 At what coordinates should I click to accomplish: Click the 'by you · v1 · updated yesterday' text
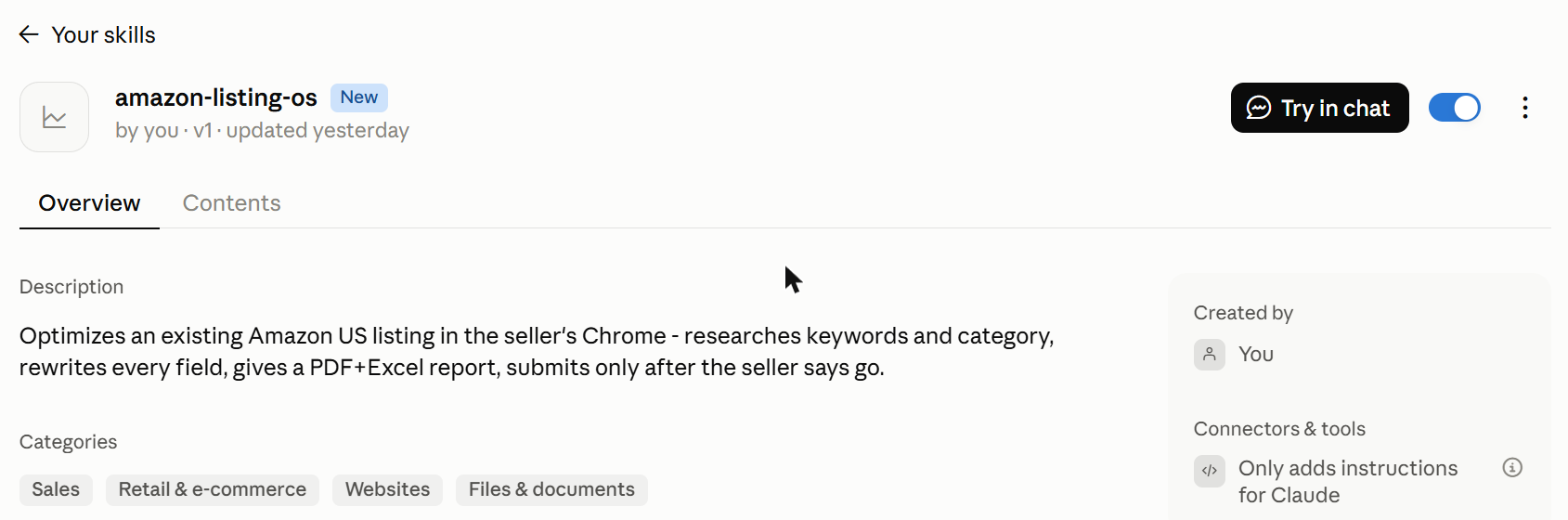point(262,131)
